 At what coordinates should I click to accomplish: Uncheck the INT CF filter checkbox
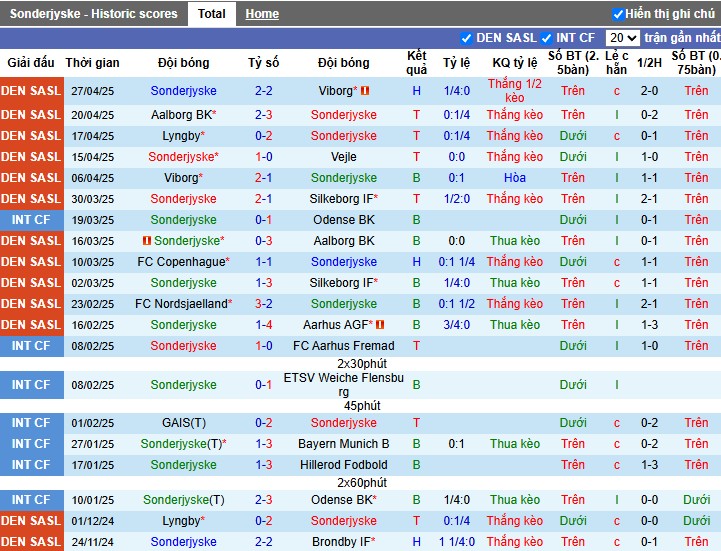click(x=546, y=38)
